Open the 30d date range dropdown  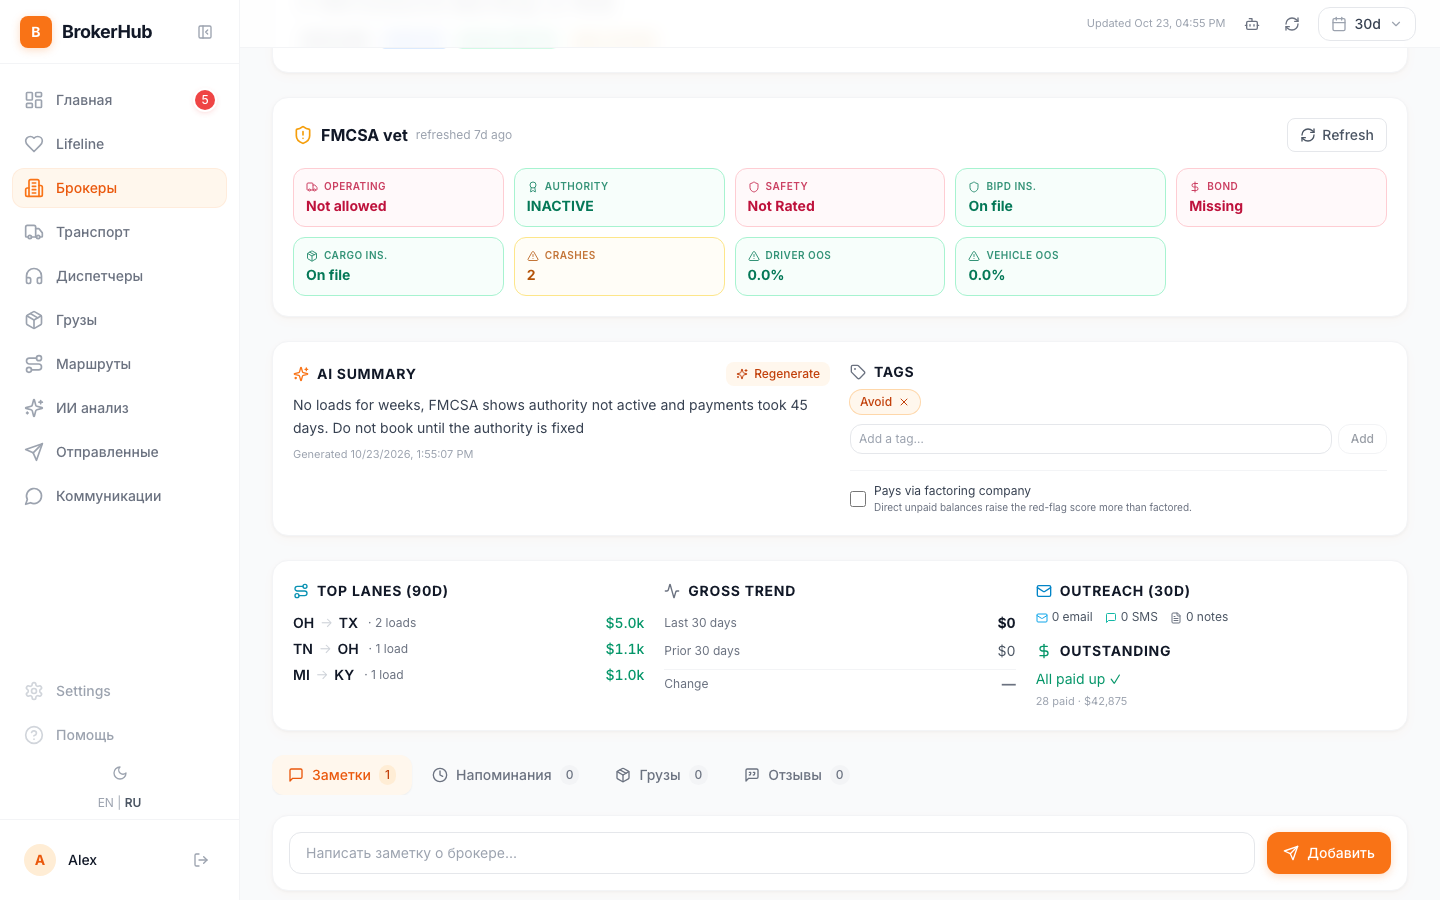tap(1367, 24)
